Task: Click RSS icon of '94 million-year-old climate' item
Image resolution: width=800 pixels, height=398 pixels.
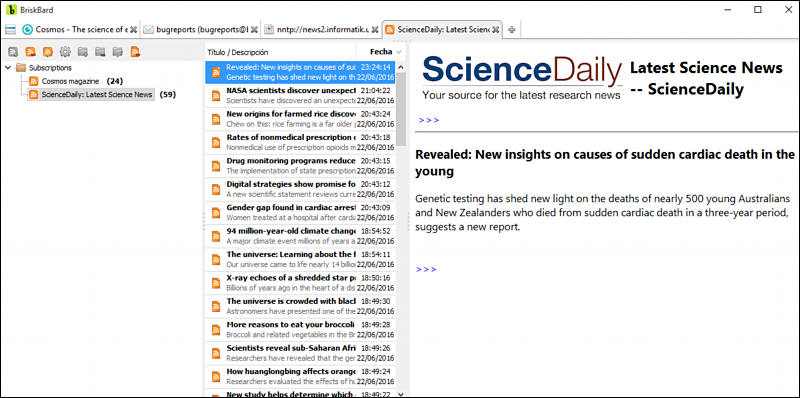Action: tap(216, 236)
